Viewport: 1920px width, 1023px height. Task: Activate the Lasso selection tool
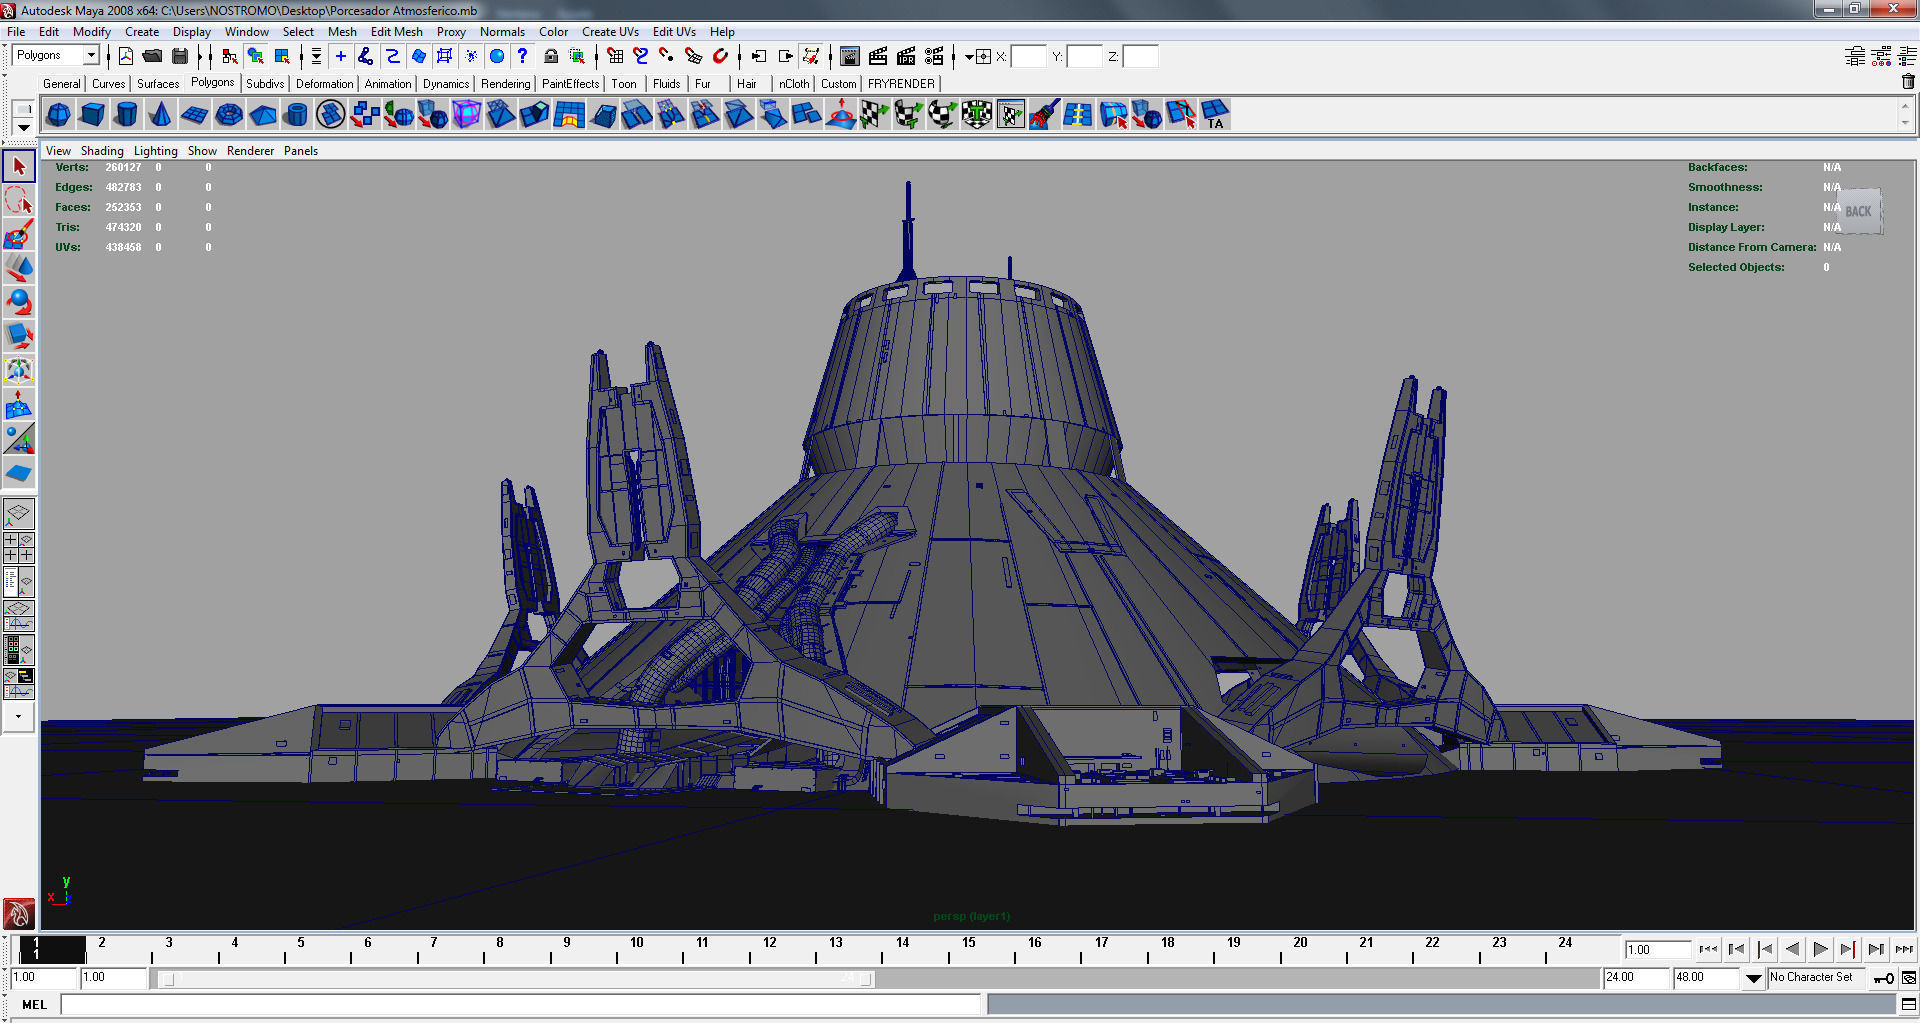pos(19,200)
